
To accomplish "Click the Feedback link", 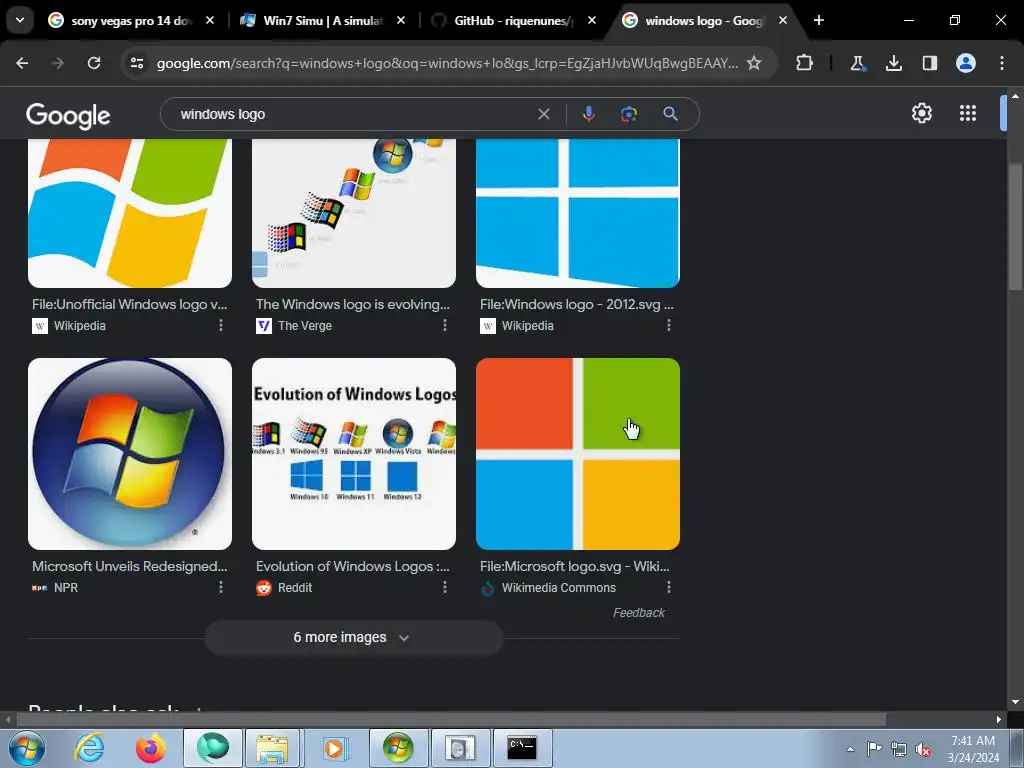I will pyautogui.click(x=639, y=613).
